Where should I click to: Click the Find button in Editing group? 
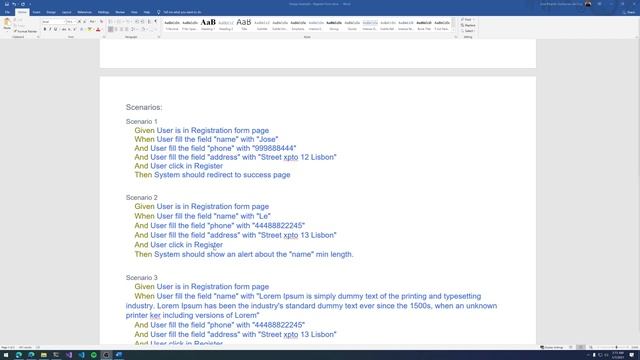click(x=467, y=20)
